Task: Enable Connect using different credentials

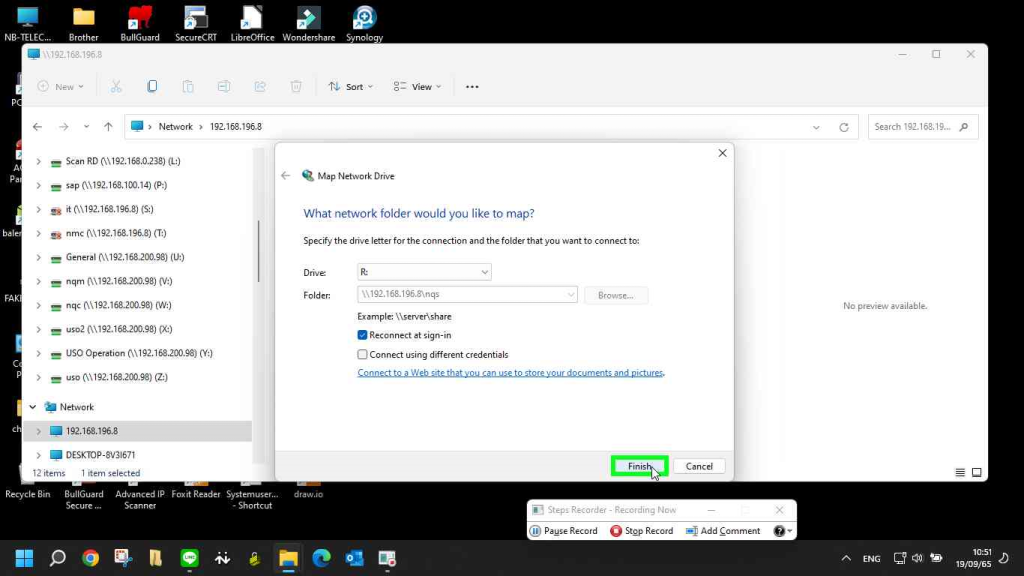Action: pyautogui.click(x=363, y=354)
